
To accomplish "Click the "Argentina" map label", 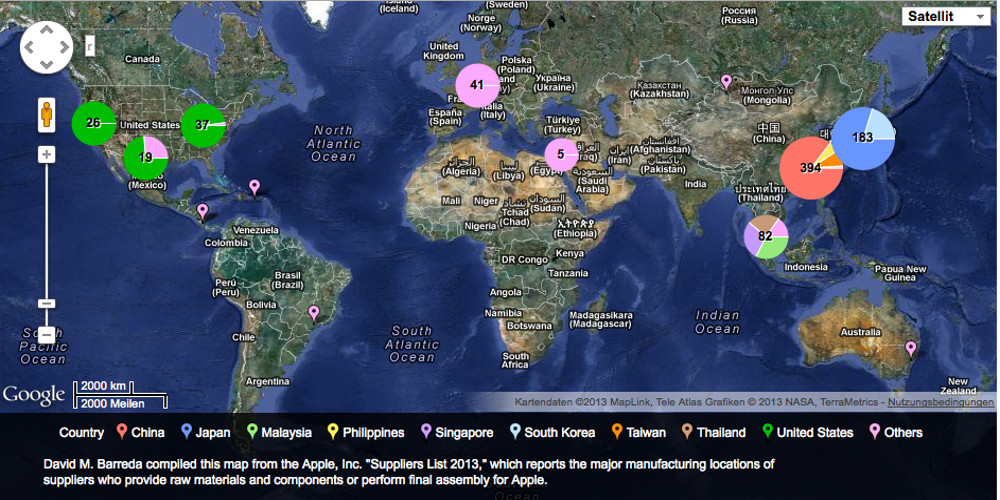I will [x=267, y=381].
